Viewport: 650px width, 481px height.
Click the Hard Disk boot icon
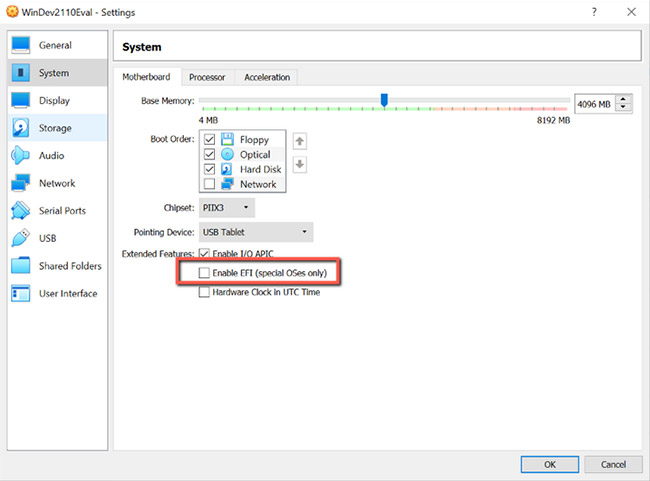(227, 169)
